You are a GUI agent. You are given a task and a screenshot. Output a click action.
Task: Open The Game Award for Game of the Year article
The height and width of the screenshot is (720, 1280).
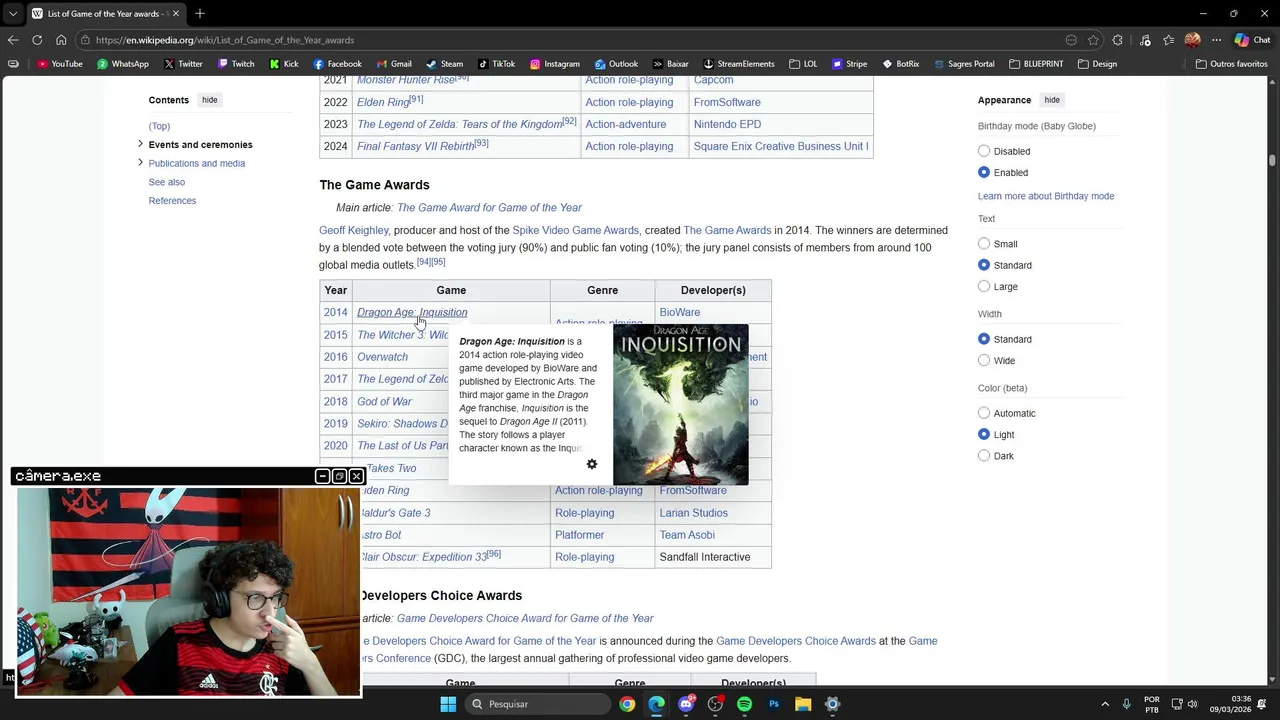(x=489, y=208)
